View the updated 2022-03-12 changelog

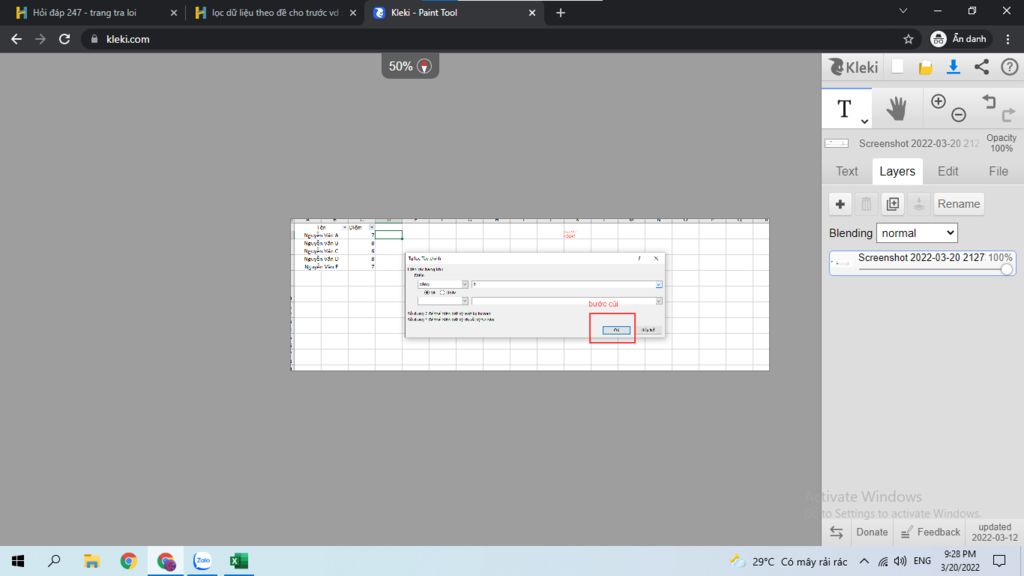(x=994, y=532)
